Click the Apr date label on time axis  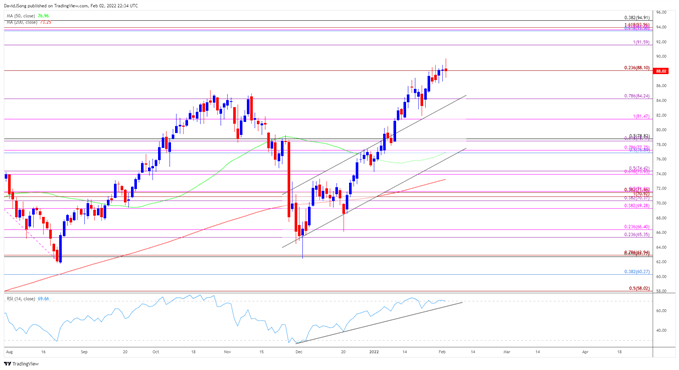(x=585, y=352)
